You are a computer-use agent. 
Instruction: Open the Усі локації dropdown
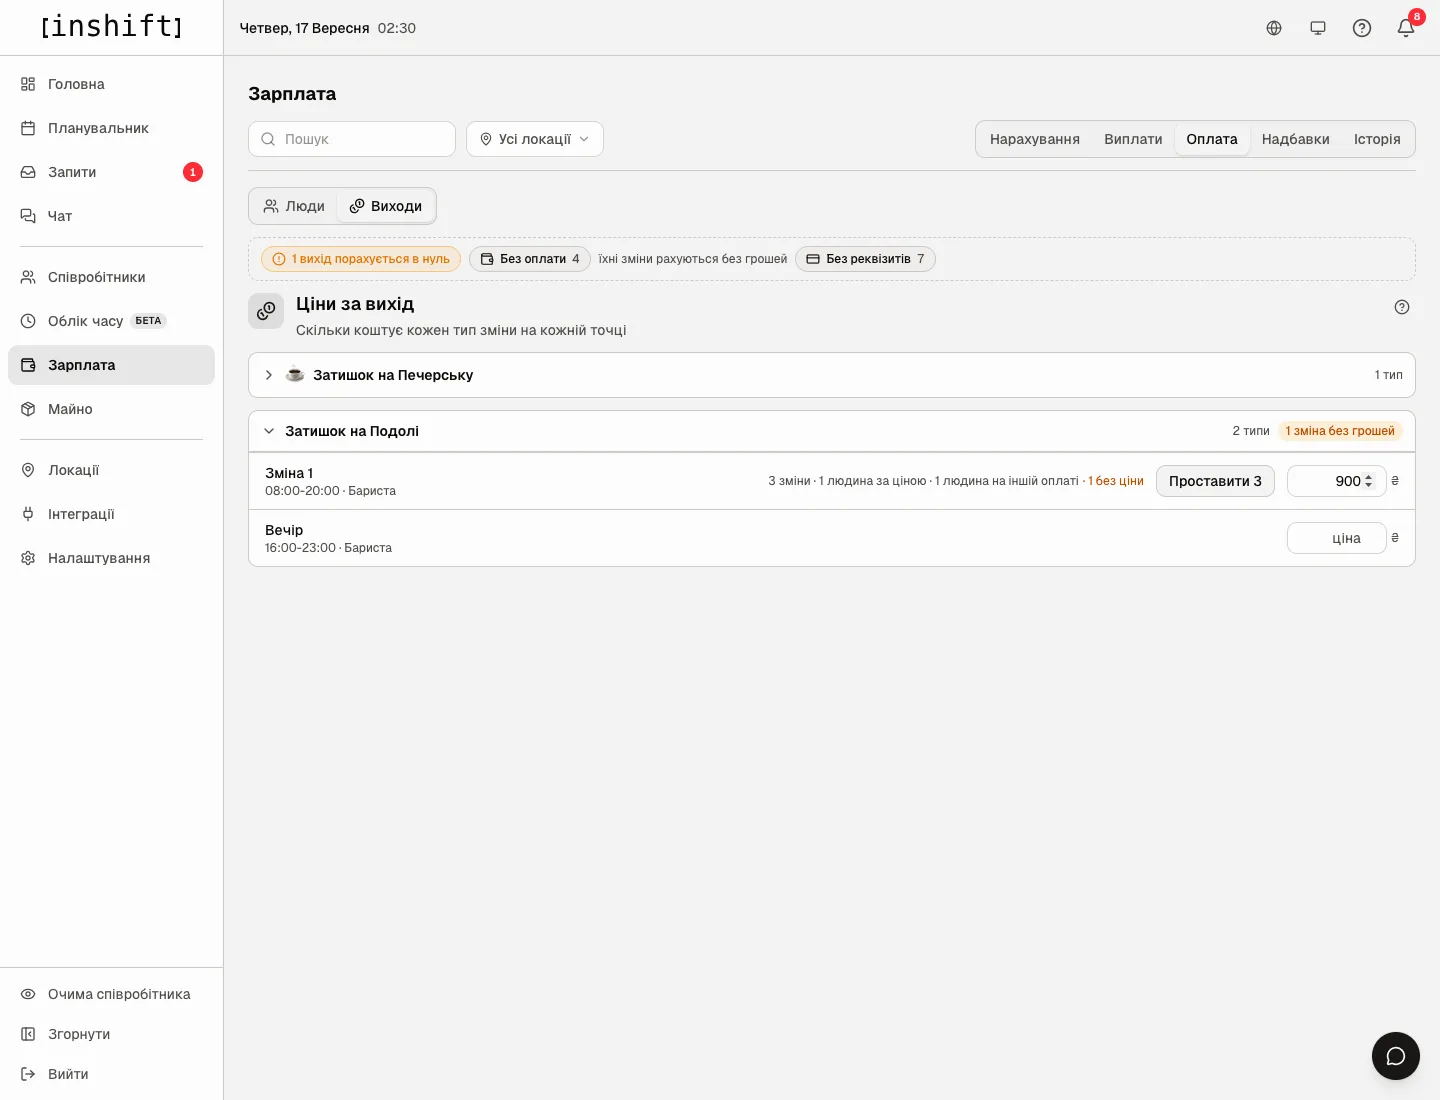(535, 139)
